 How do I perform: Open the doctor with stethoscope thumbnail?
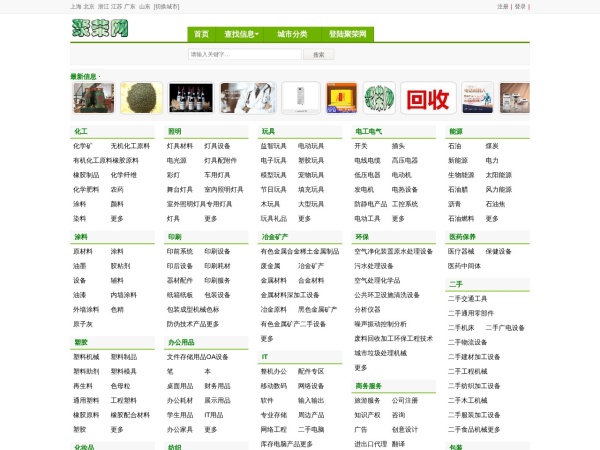tap(248, 98)
